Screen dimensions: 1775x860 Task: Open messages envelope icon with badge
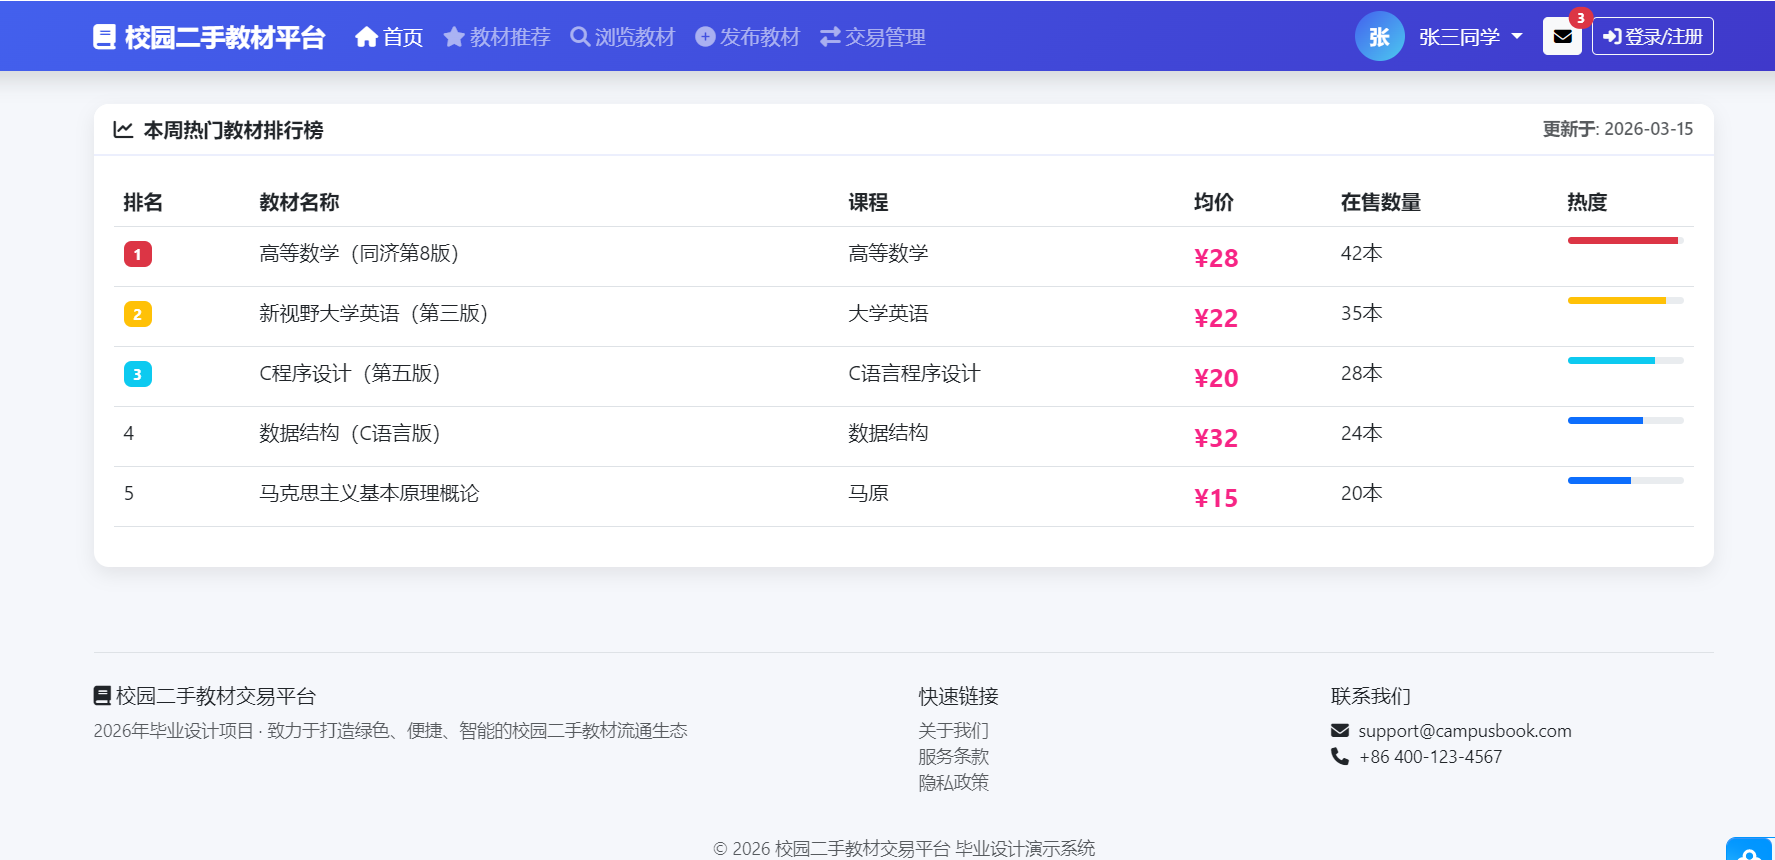[x=1562, y=37]
